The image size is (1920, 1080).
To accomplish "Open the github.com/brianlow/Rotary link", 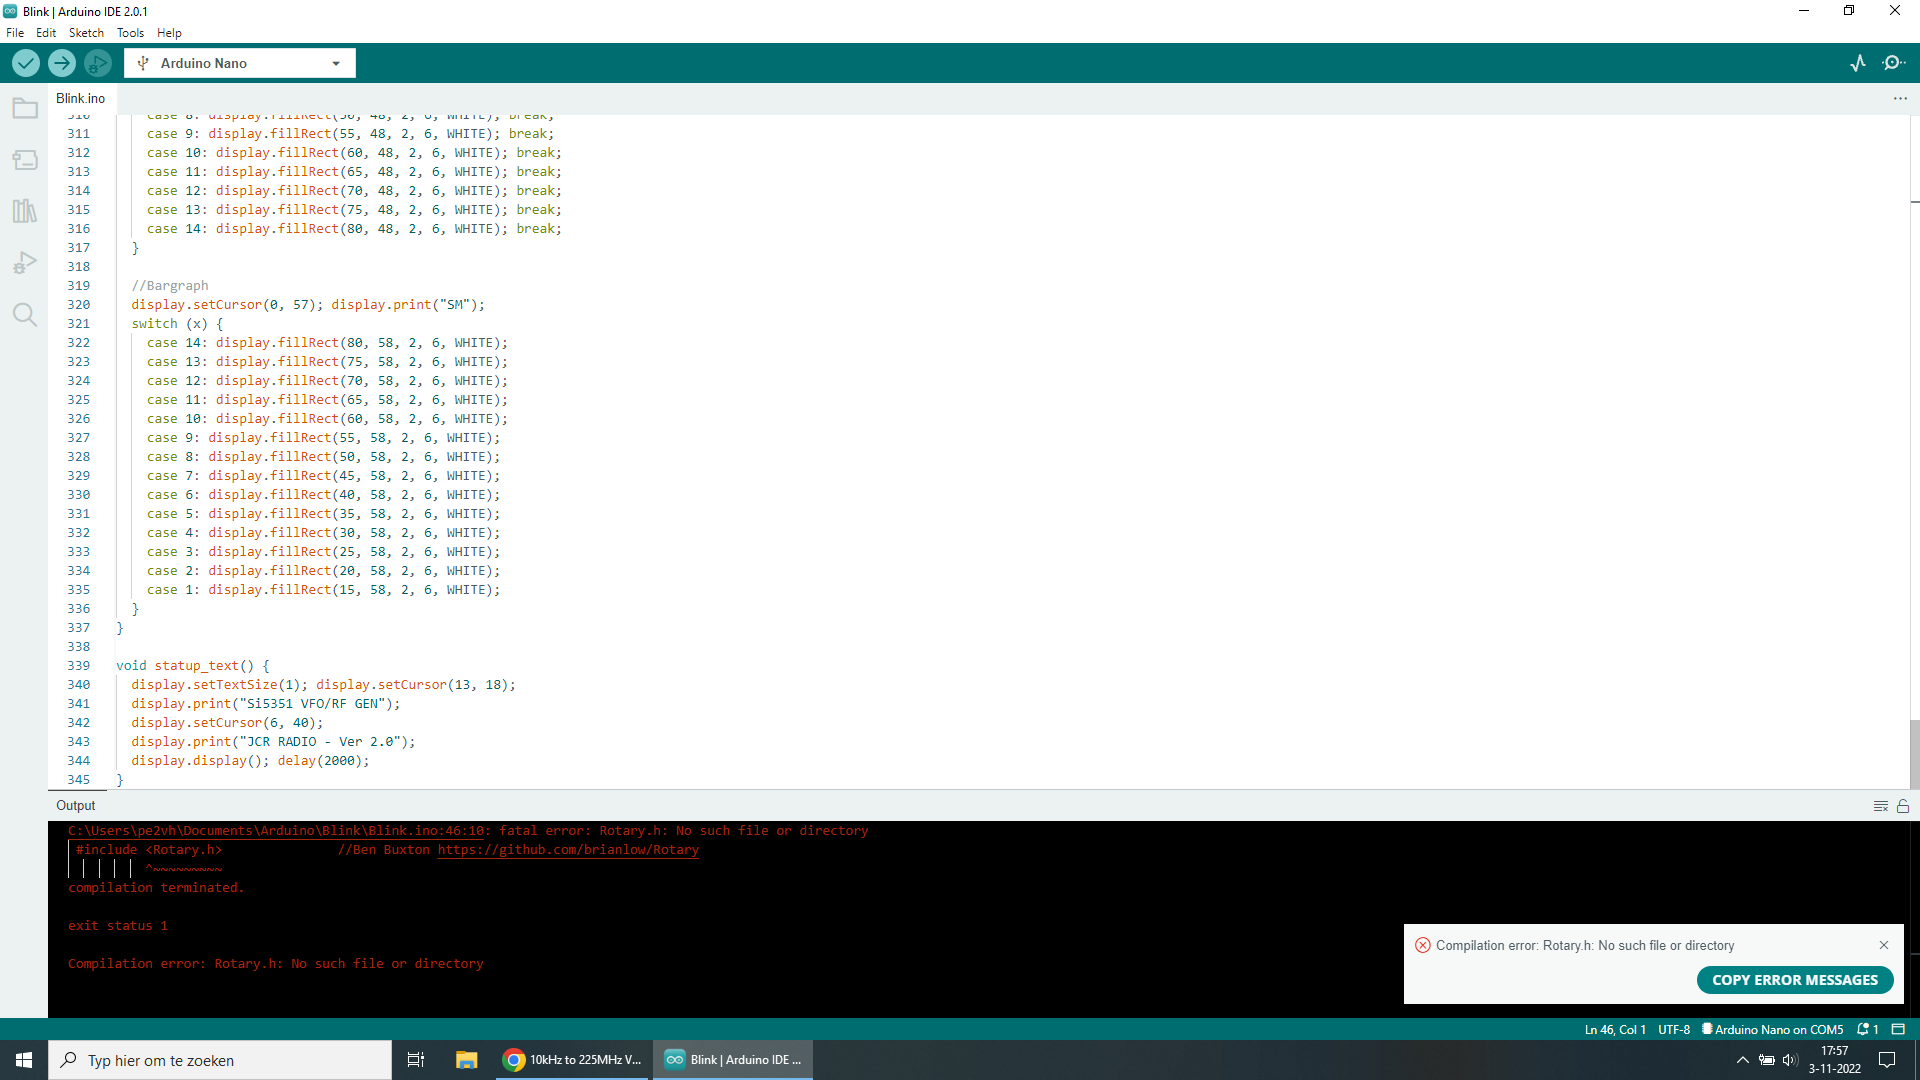I will pos(568,850).
